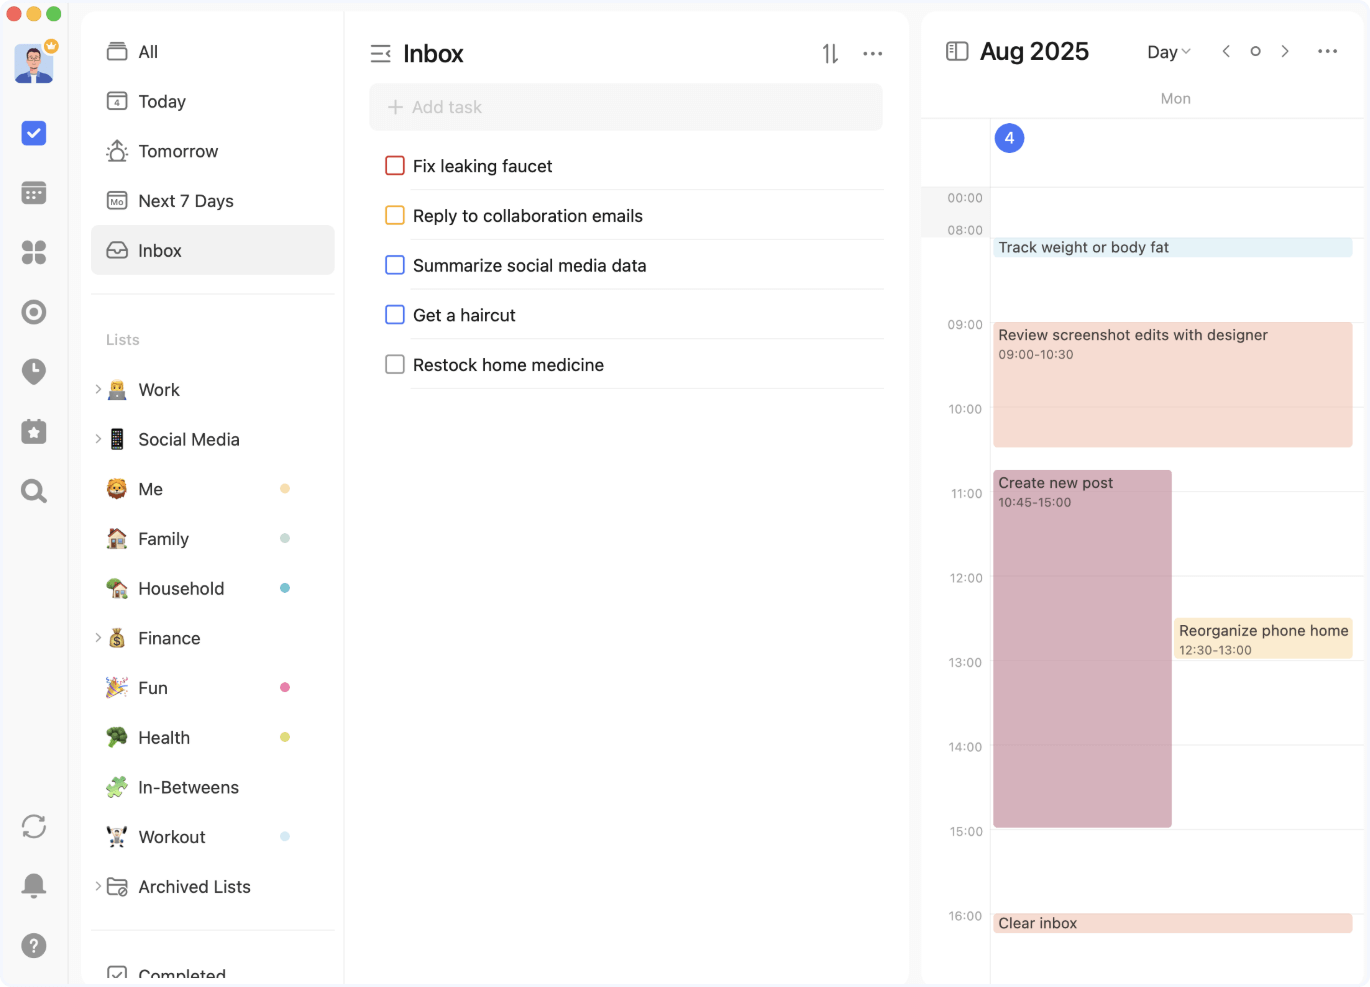Jump to today using the circle button

[x=1255, y=51]
